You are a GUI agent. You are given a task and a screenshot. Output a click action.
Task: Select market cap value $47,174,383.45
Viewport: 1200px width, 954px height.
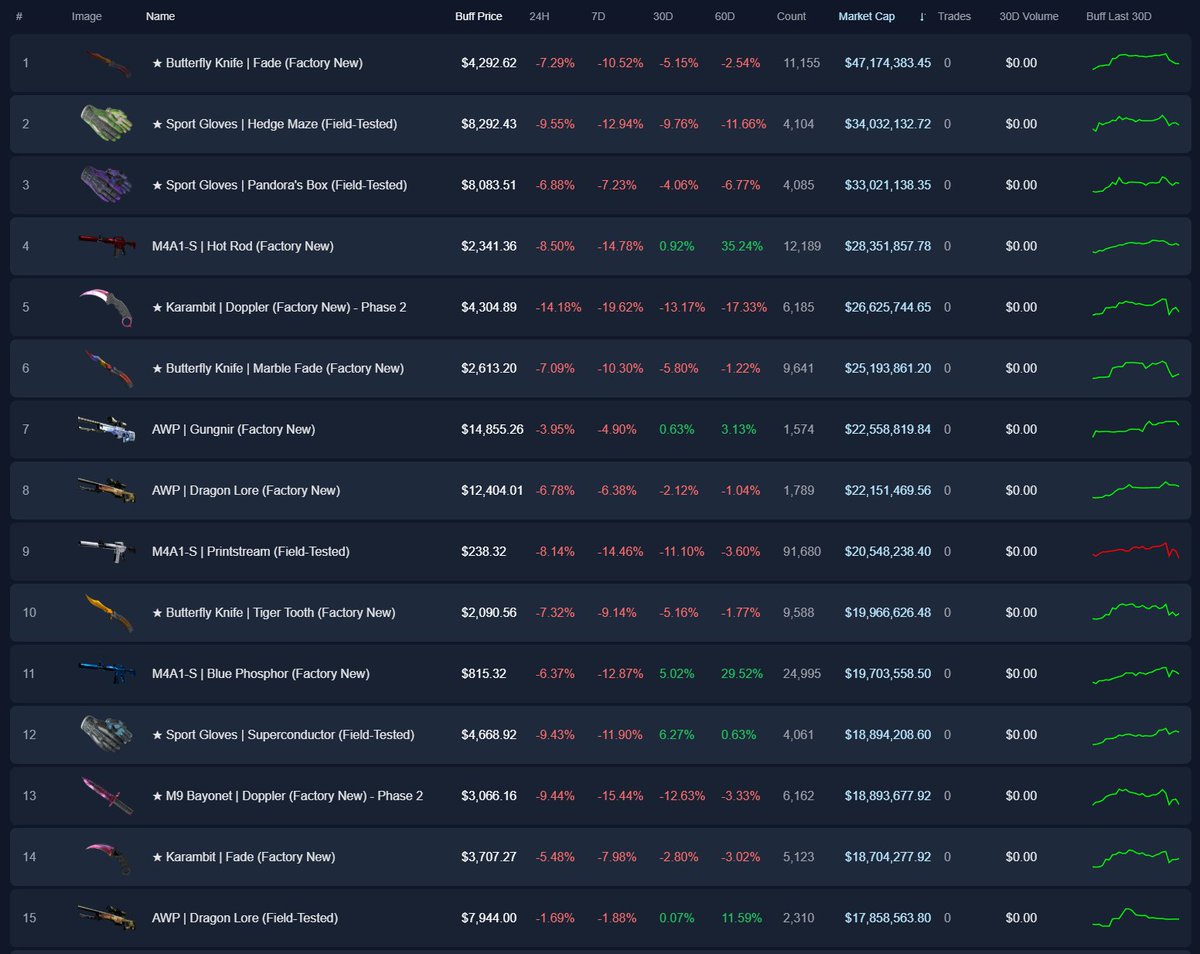coord(888,63)
